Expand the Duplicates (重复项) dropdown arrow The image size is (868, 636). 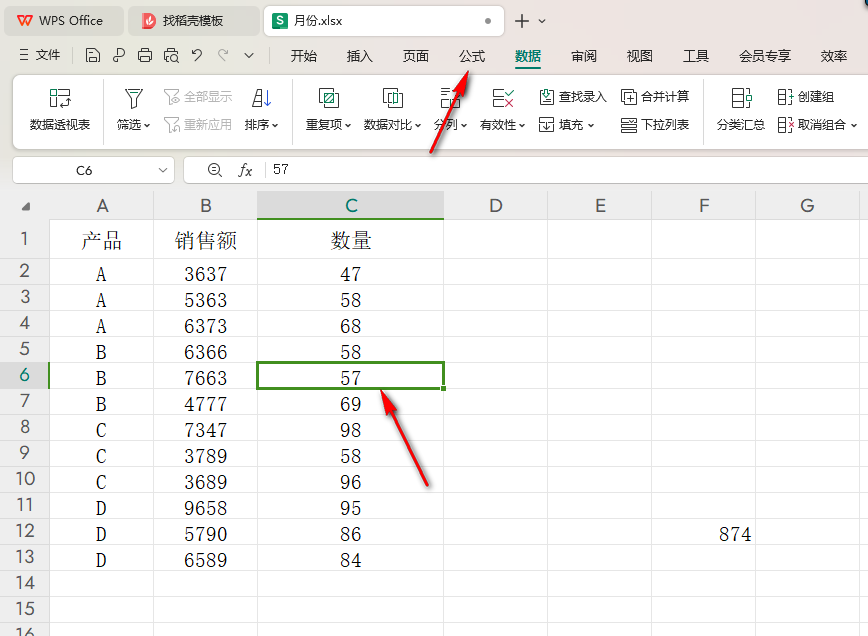[348, 126]
